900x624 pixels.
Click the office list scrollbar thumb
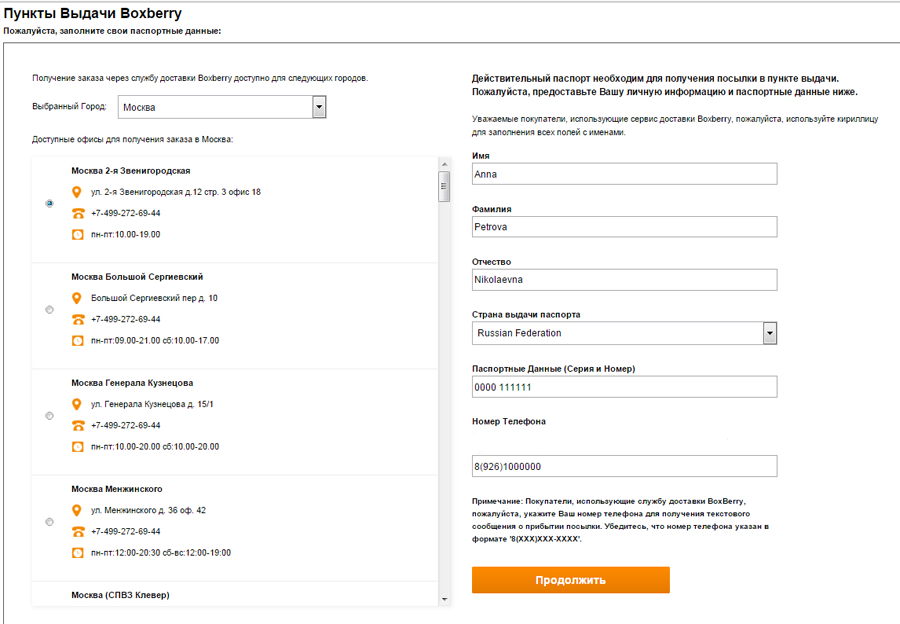(444, 186)
